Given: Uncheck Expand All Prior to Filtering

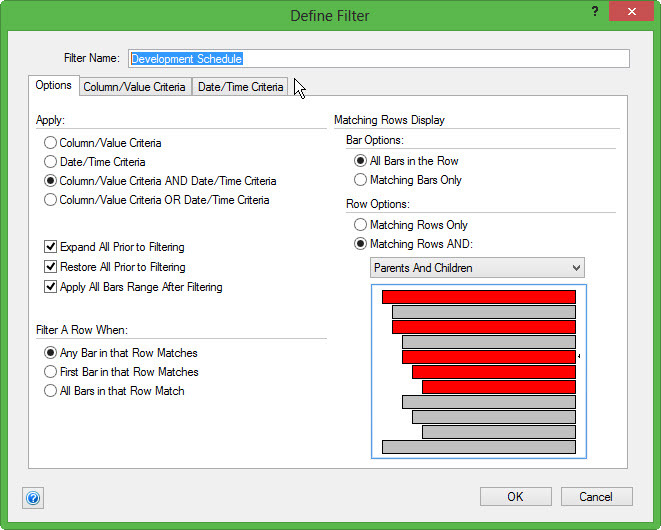Looking at the screenshot, I should pyautogui.click(x=51, y=247).
